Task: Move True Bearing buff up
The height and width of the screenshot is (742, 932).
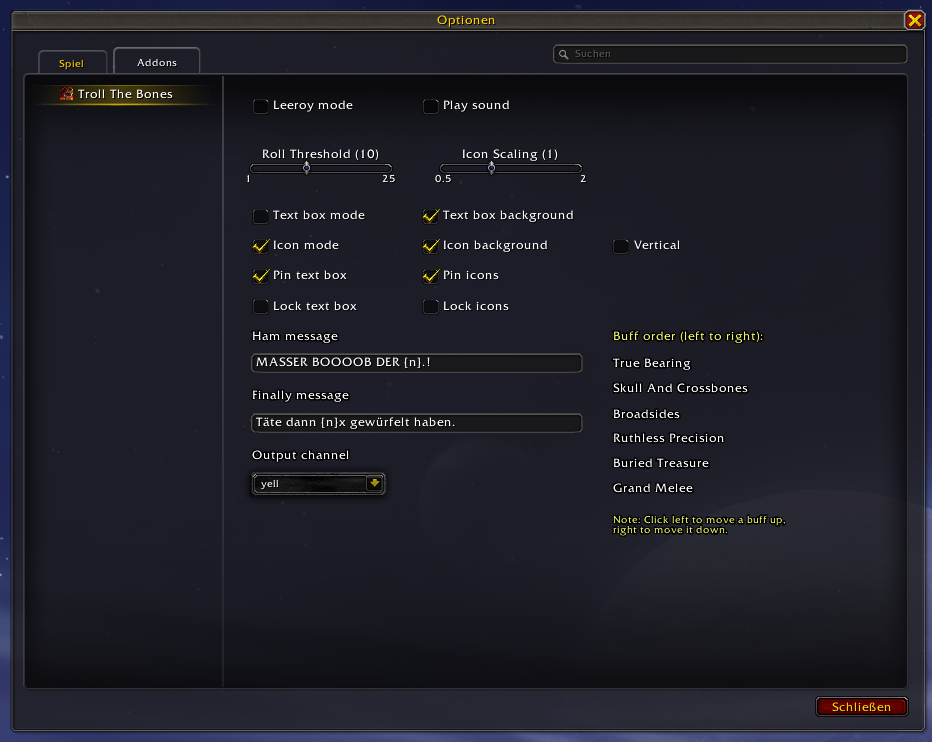Action: point(652,364)
